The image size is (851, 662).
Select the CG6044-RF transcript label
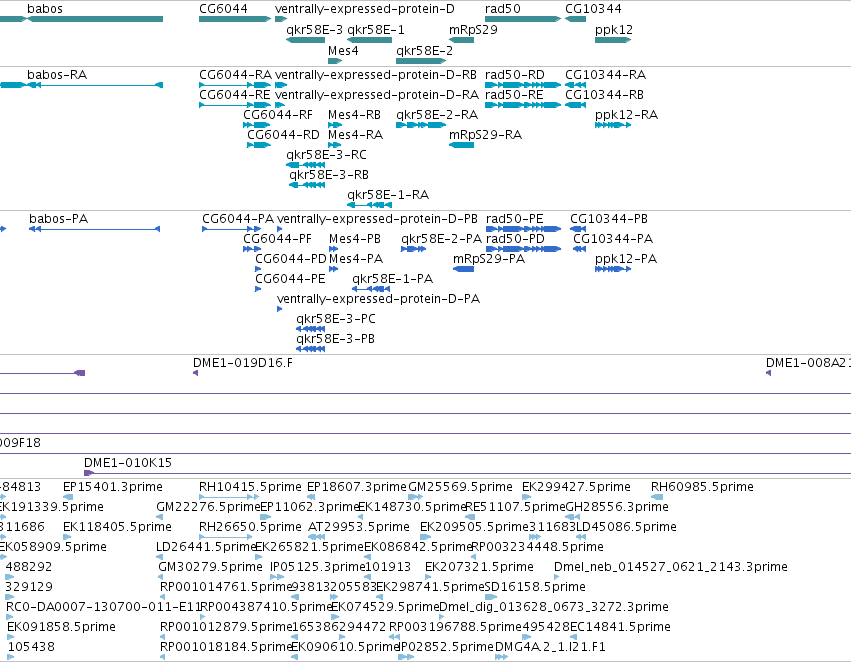pos(278,115)
